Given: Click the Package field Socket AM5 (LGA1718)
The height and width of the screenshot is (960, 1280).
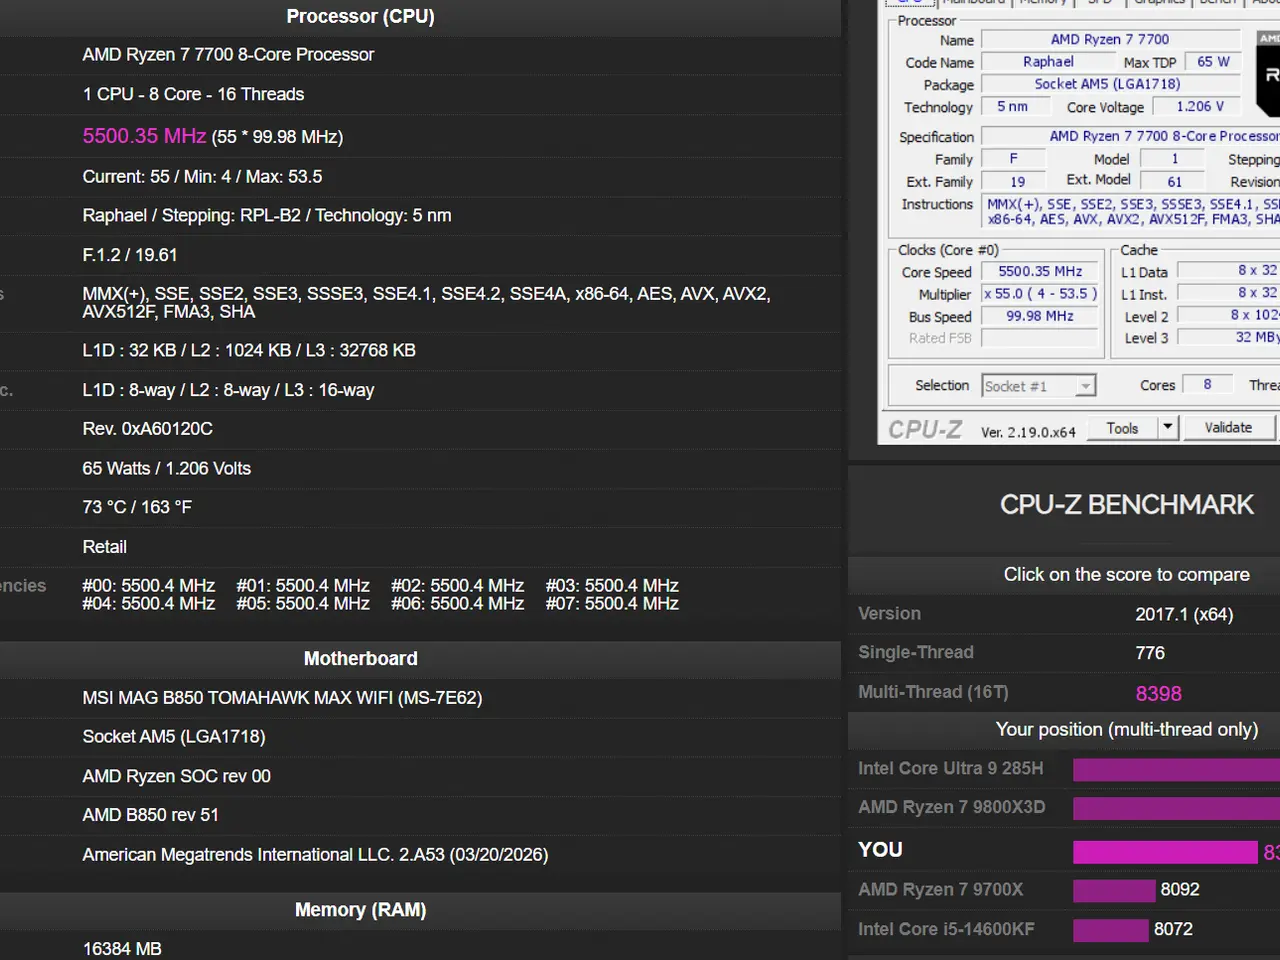Looking at the screenshot, I should coord(1110,85).
